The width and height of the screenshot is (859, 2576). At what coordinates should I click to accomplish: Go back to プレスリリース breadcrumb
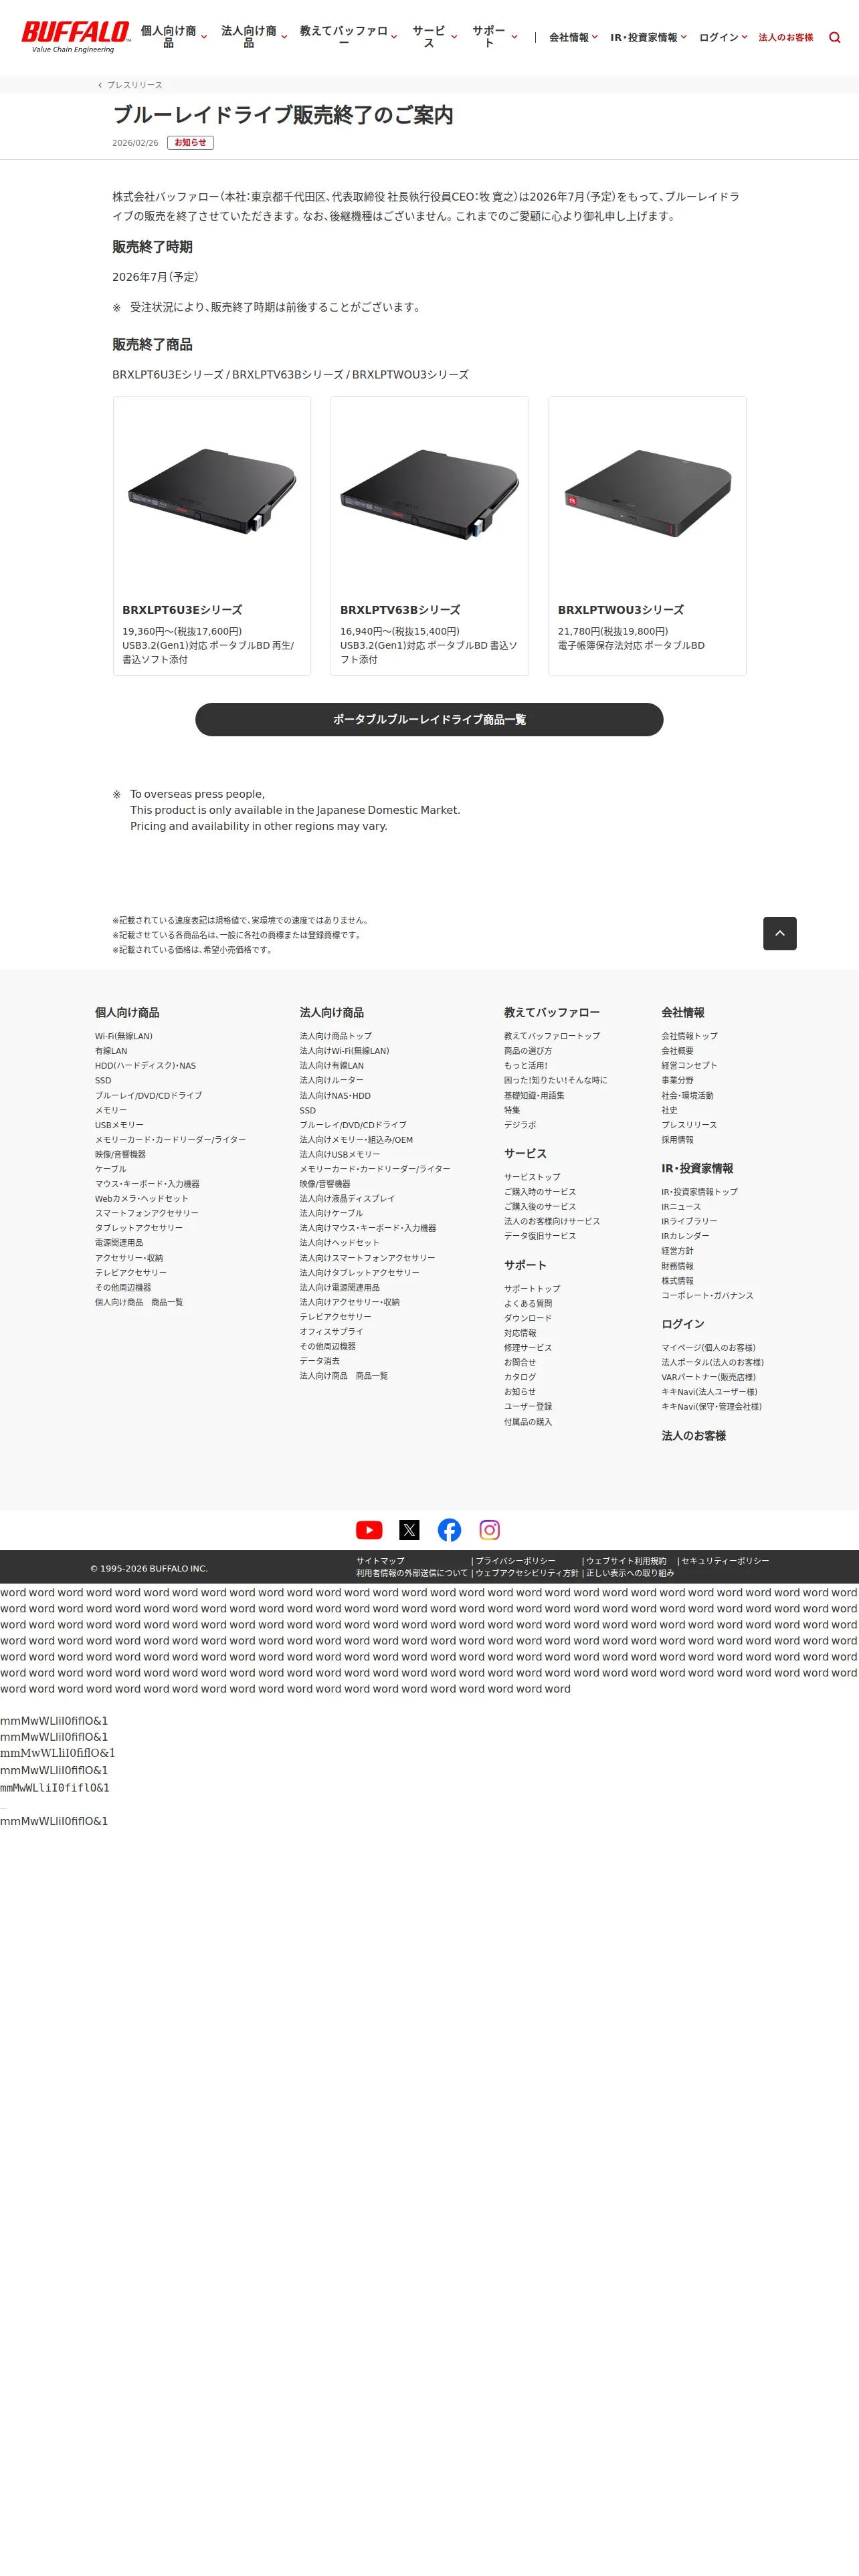[x=134, y=85]
